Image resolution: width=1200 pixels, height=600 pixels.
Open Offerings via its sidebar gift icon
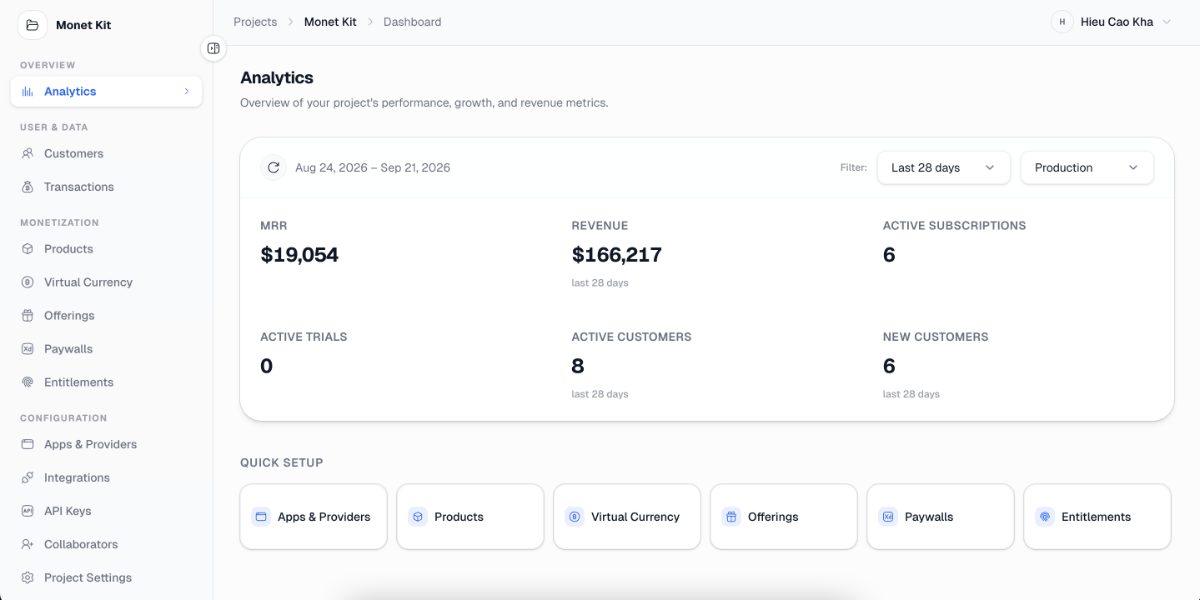(x=28, y=316)
